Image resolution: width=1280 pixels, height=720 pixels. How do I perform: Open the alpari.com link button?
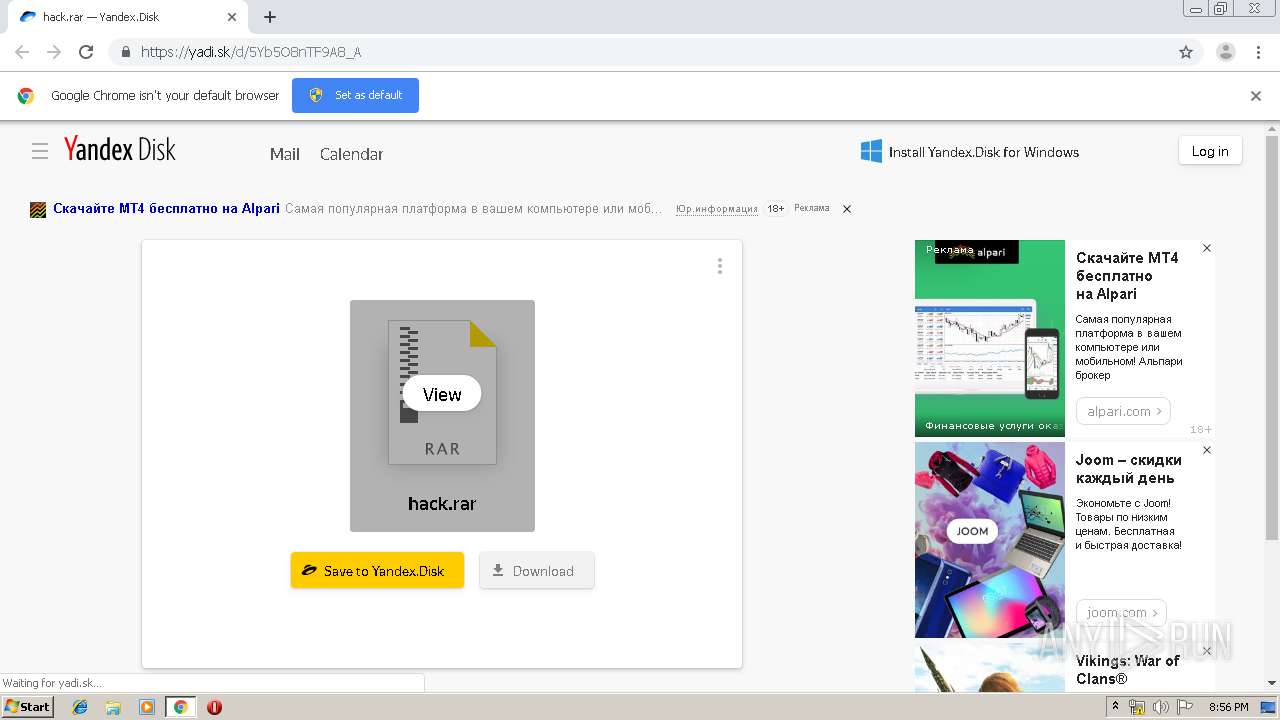pyautogui.click(x=1123, y=411)
